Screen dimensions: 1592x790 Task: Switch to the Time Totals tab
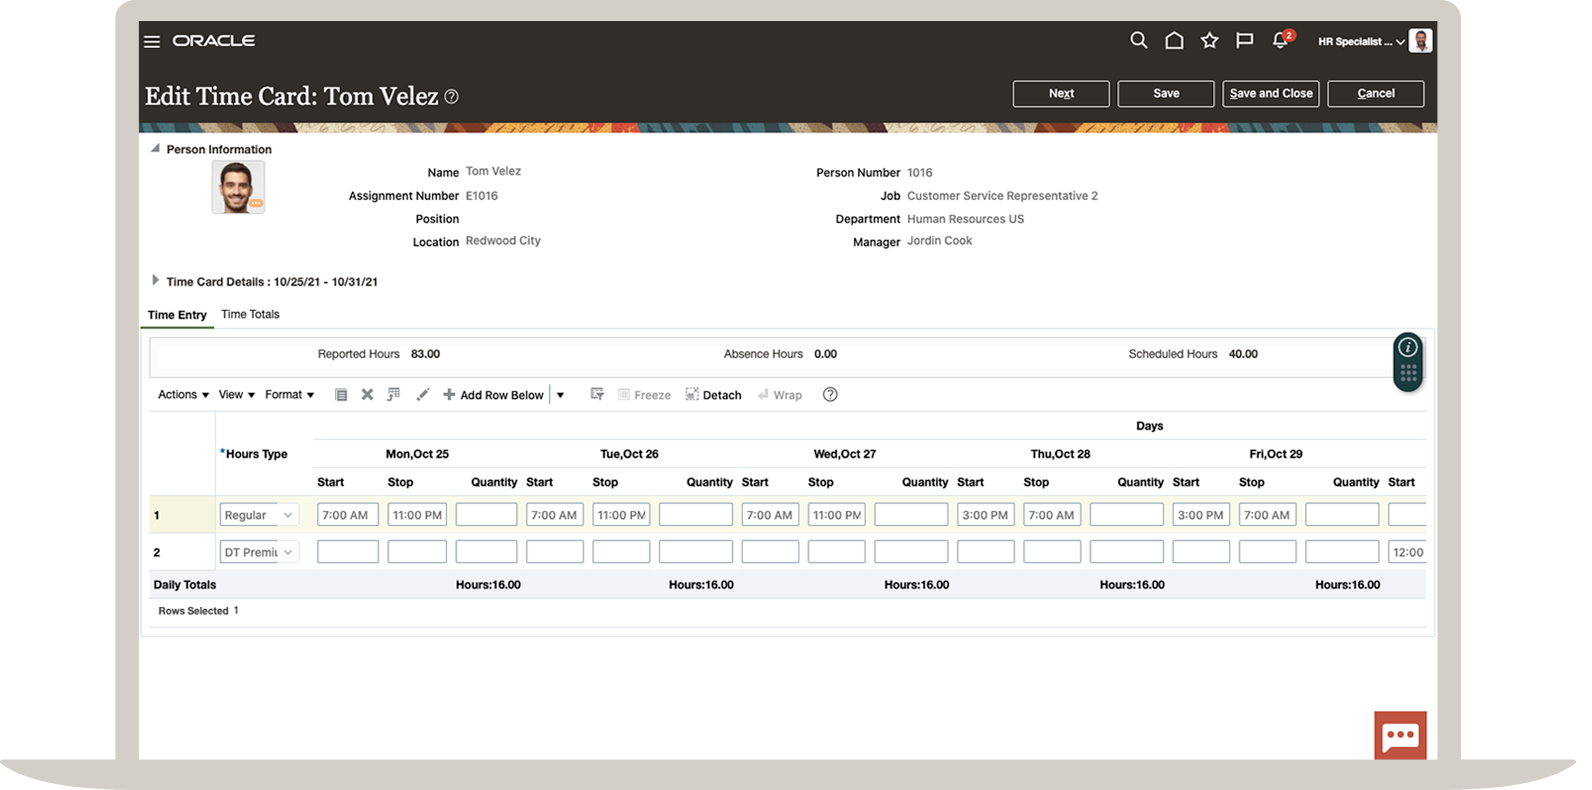tap(250, 314)
